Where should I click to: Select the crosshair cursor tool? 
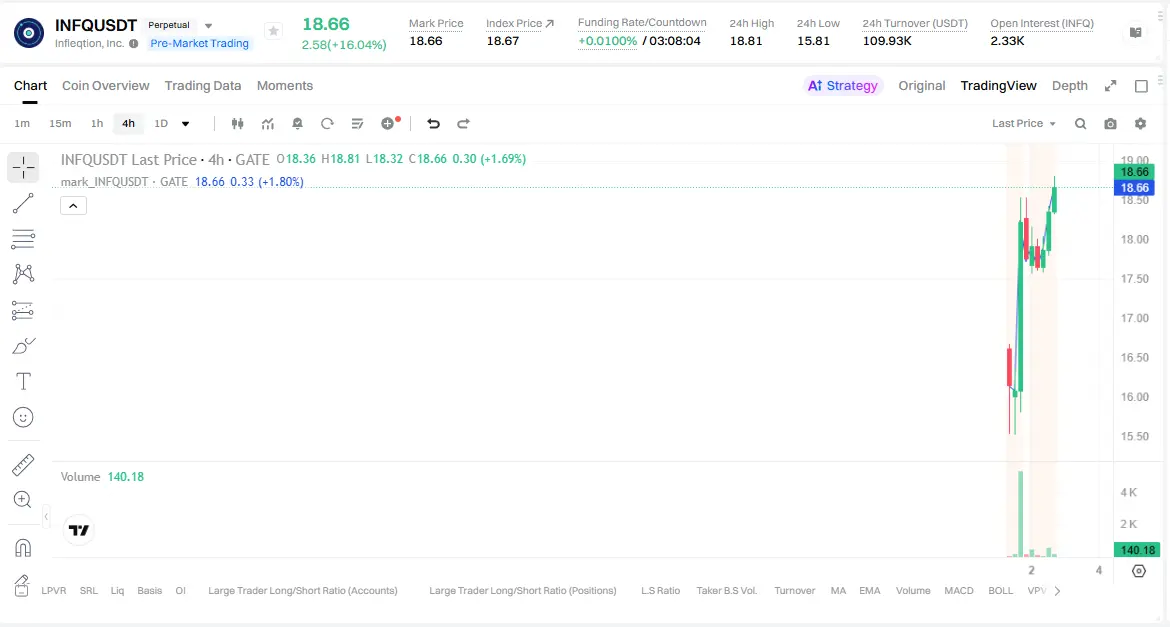coord(23,168)
